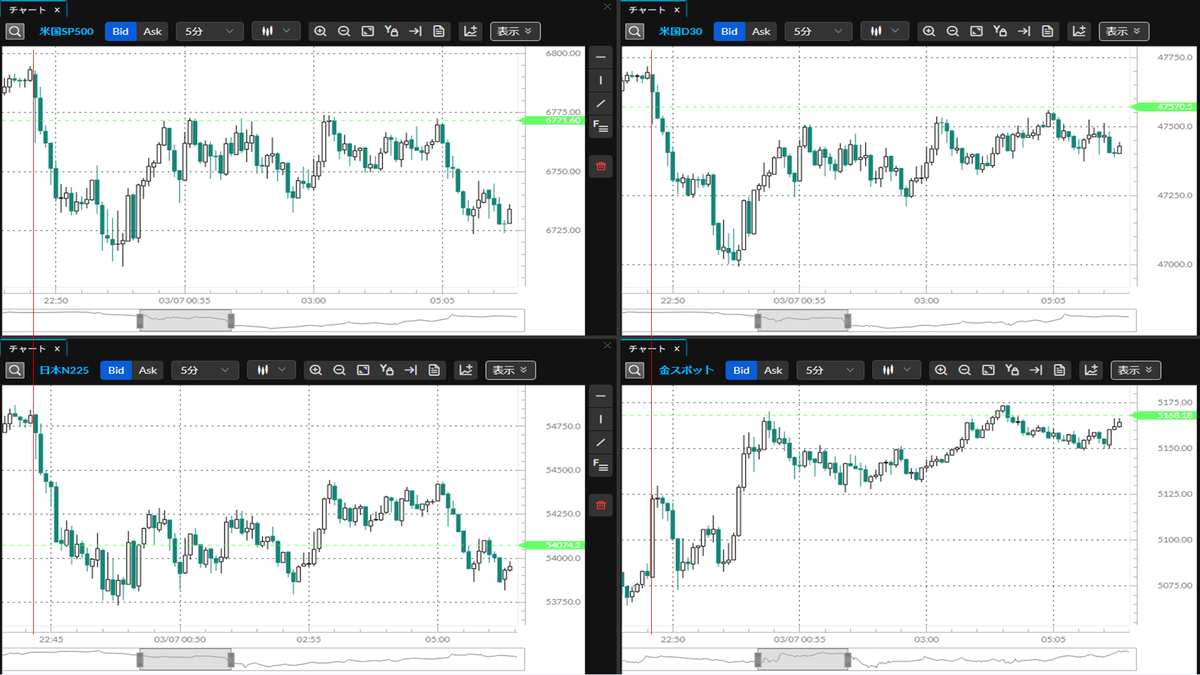Add an indicator to the 米国SP500 chart
The height and width of the screenshot is (675, 1200).
click(470, 31)
